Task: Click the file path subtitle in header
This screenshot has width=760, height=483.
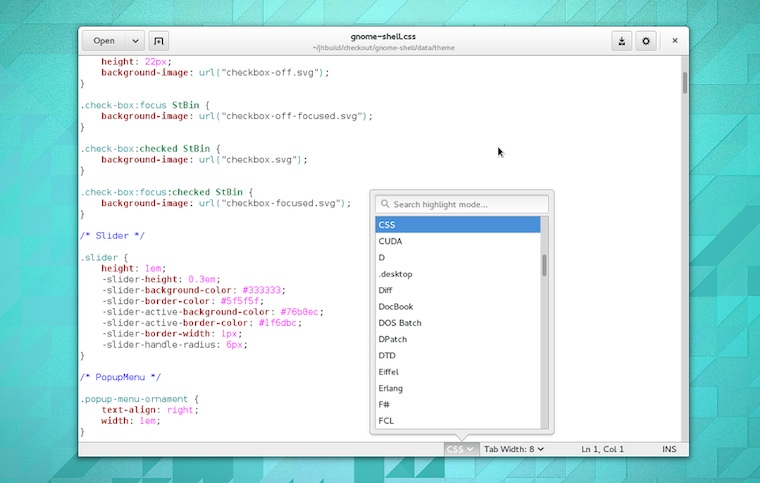Action: coord(383,48)
